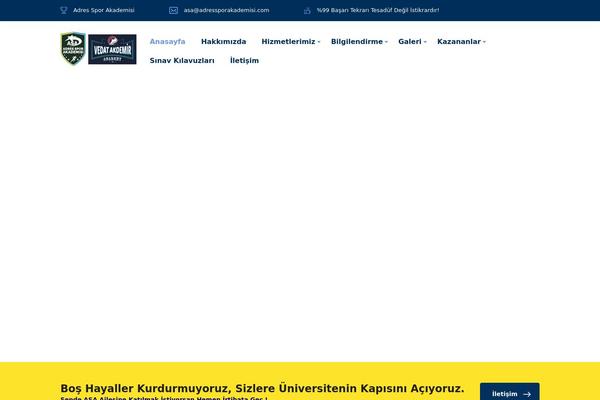600x400 pixels.
Task: Open the Vedat Akdemir Akademi logo
Action: pyautogui.click(x=112, y=49)
